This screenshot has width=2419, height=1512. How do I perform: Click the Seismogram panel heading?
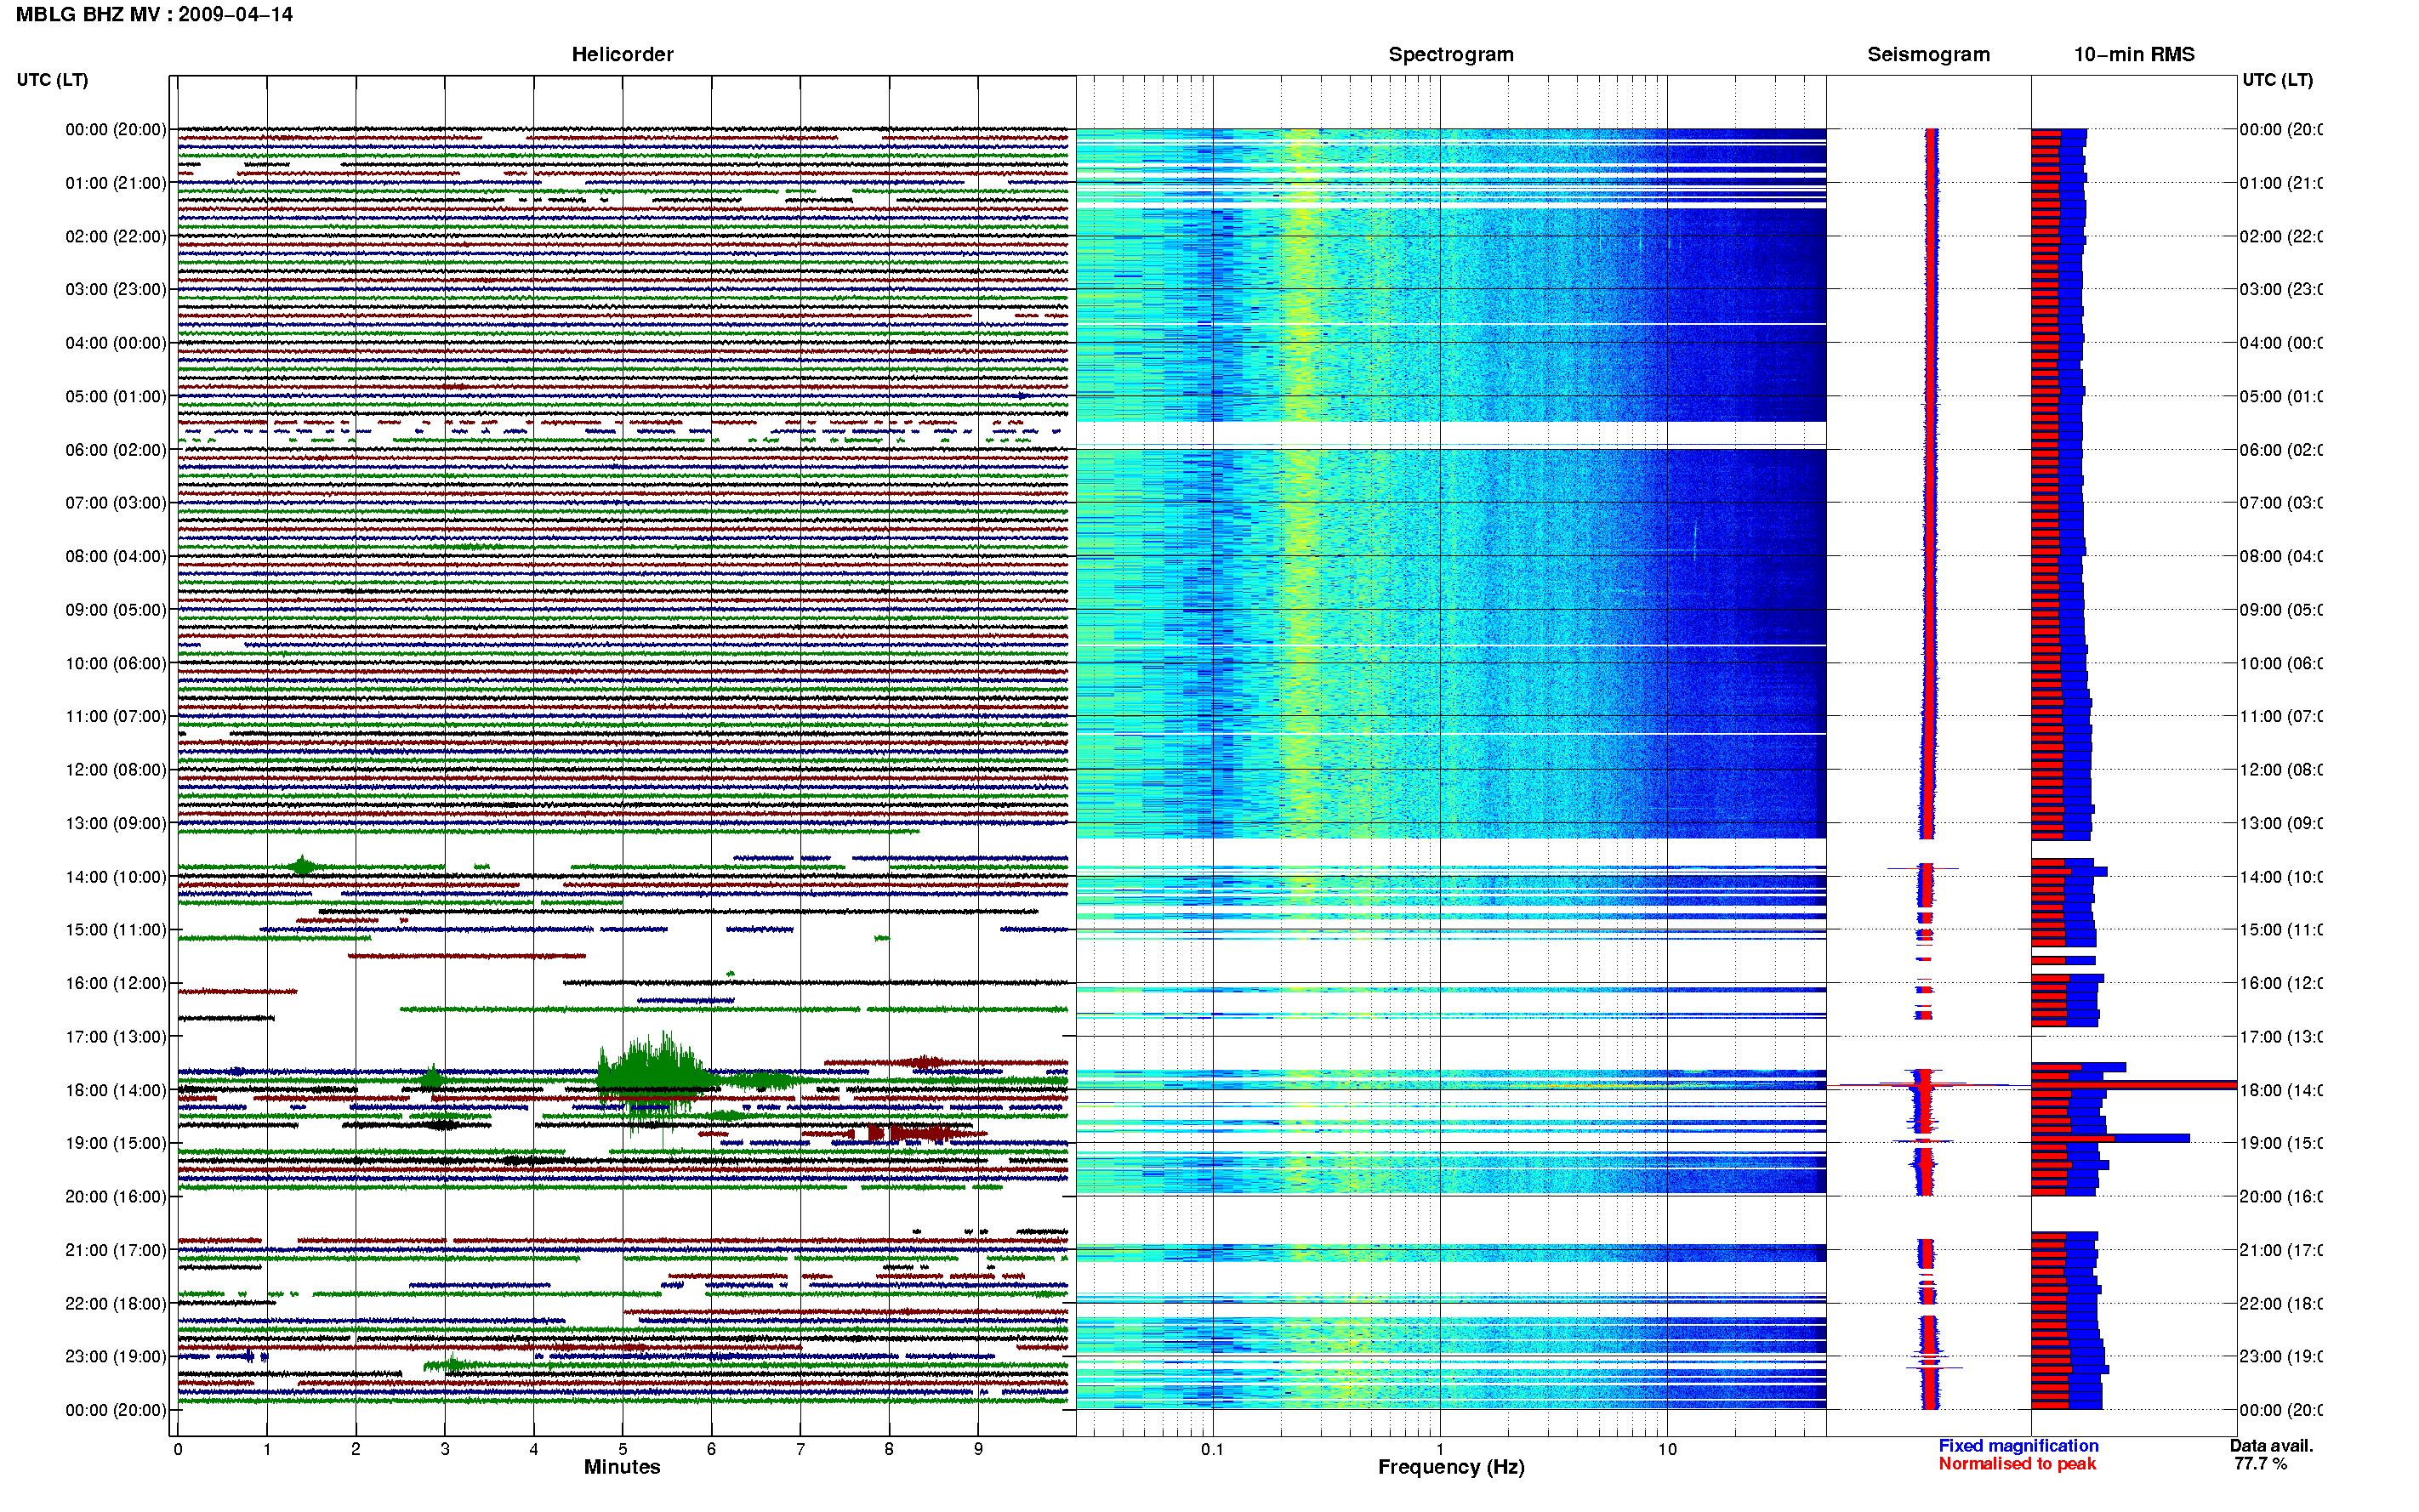tap(1928, 54)
